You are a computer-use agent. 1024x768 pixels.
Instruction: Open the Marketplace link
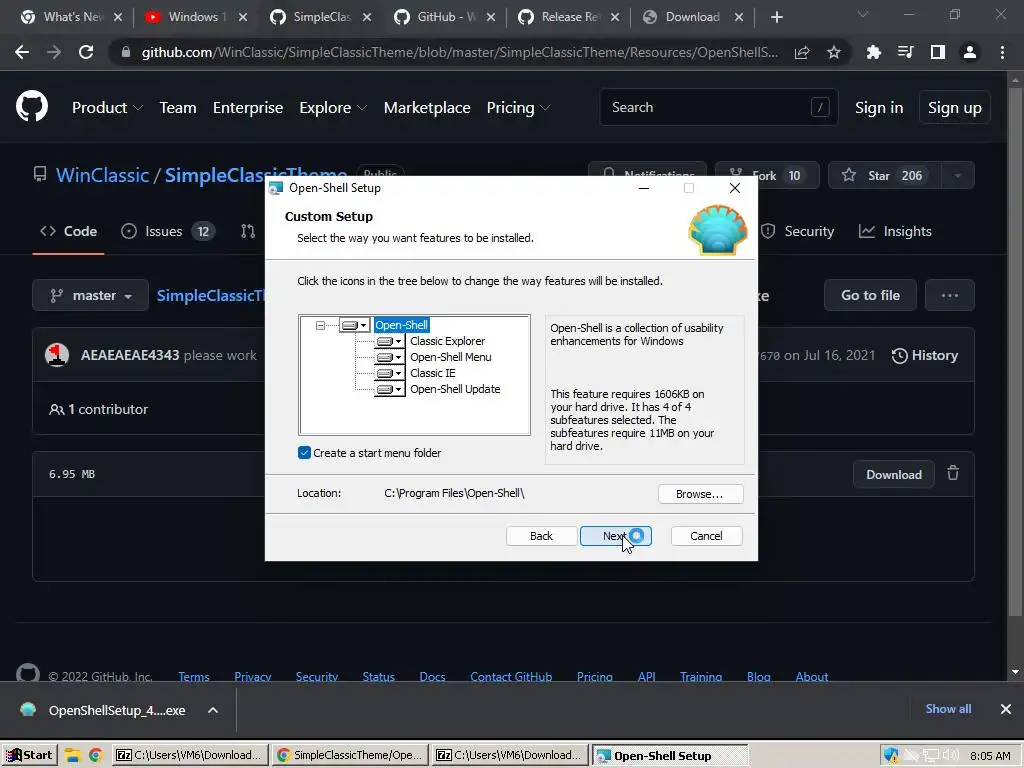point(427,108)
